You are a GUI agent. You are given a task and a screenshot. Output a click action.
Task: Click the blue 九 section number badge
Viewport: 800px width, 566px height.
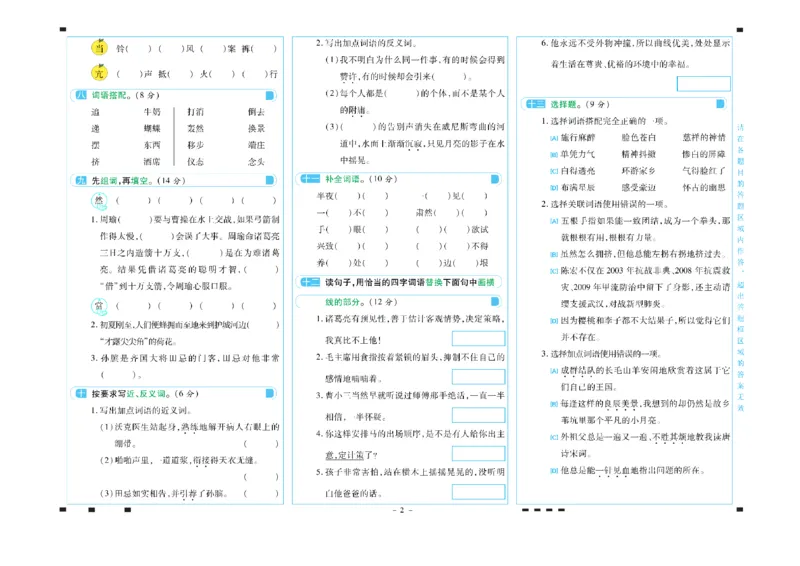coord(81,180)
